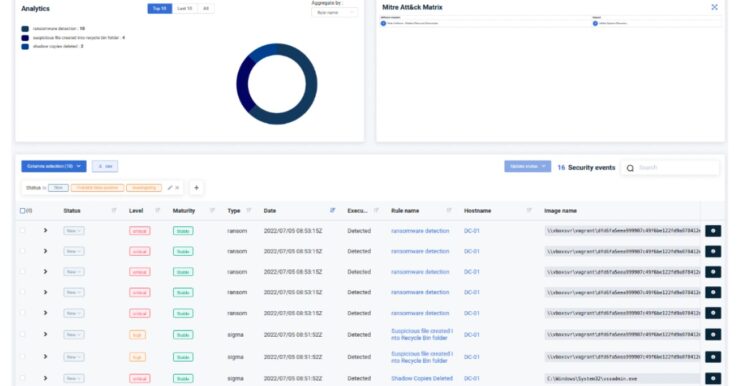Viewport: 738px width, 386px height.
Task: Click the vssadmin.exe image name cell
Action: point(622,378)
